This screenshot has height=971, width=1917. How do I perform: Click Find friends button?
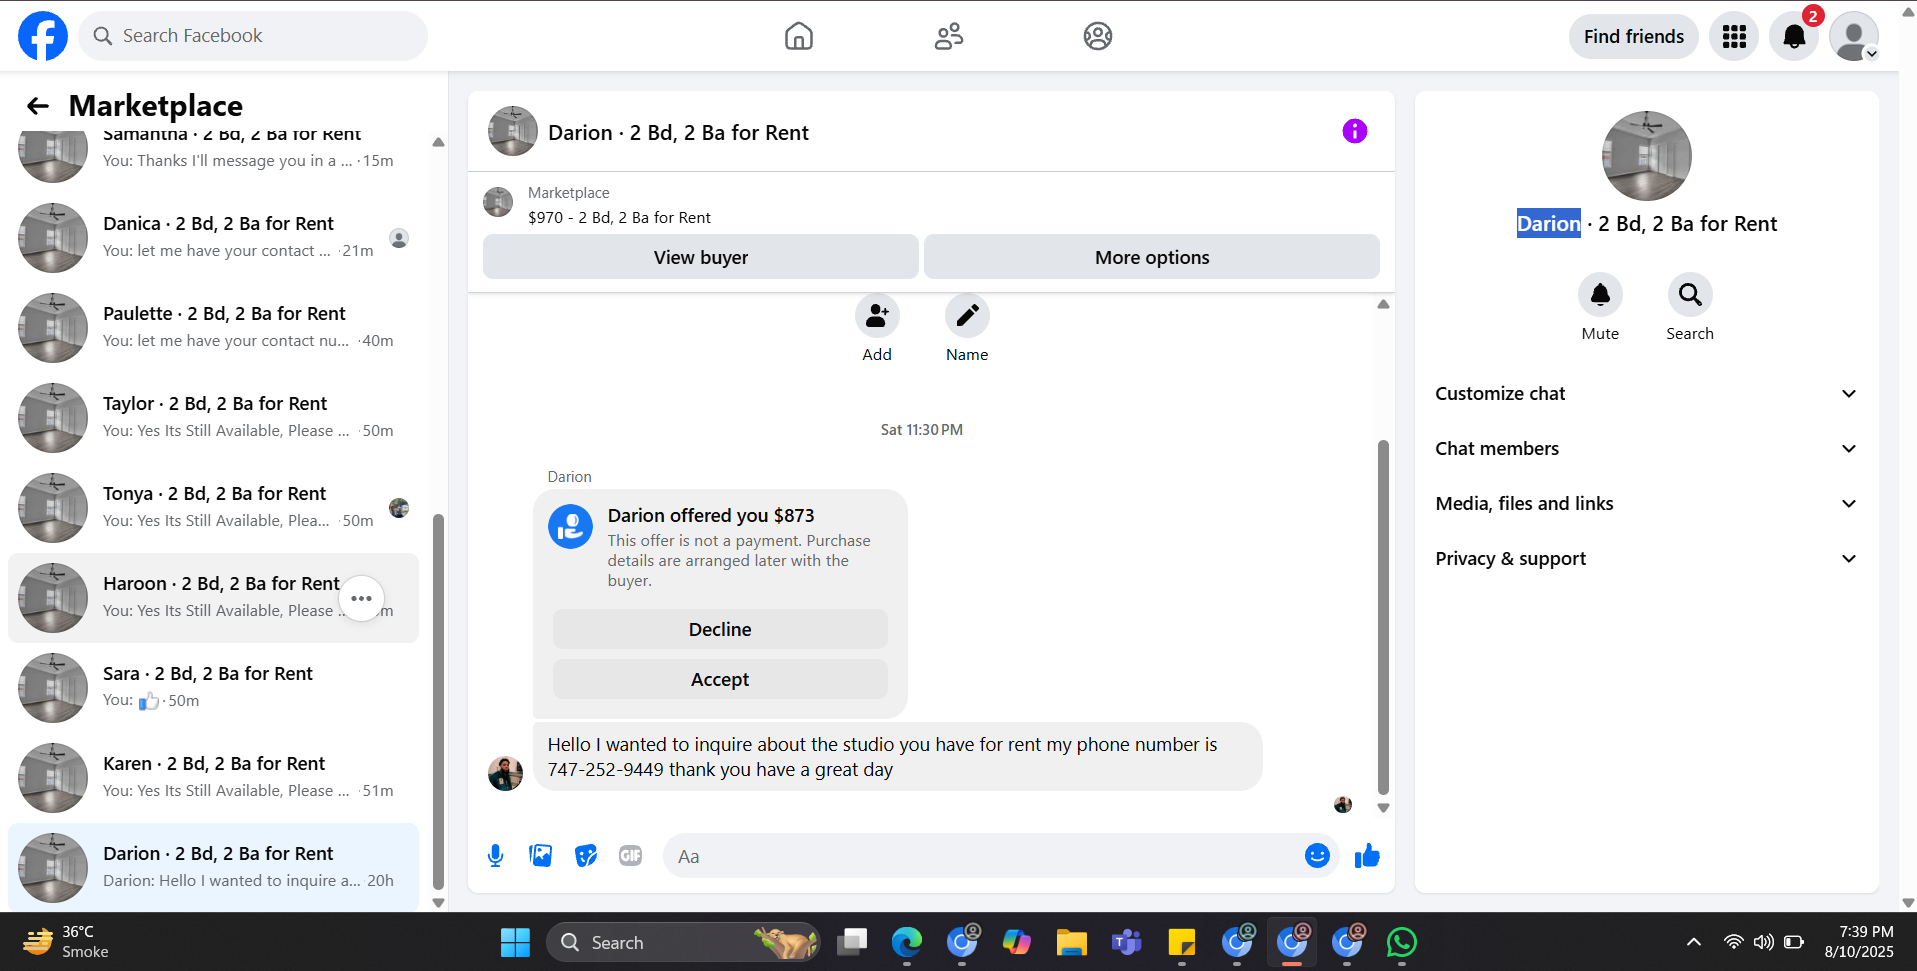click(x=1633, y=37)
